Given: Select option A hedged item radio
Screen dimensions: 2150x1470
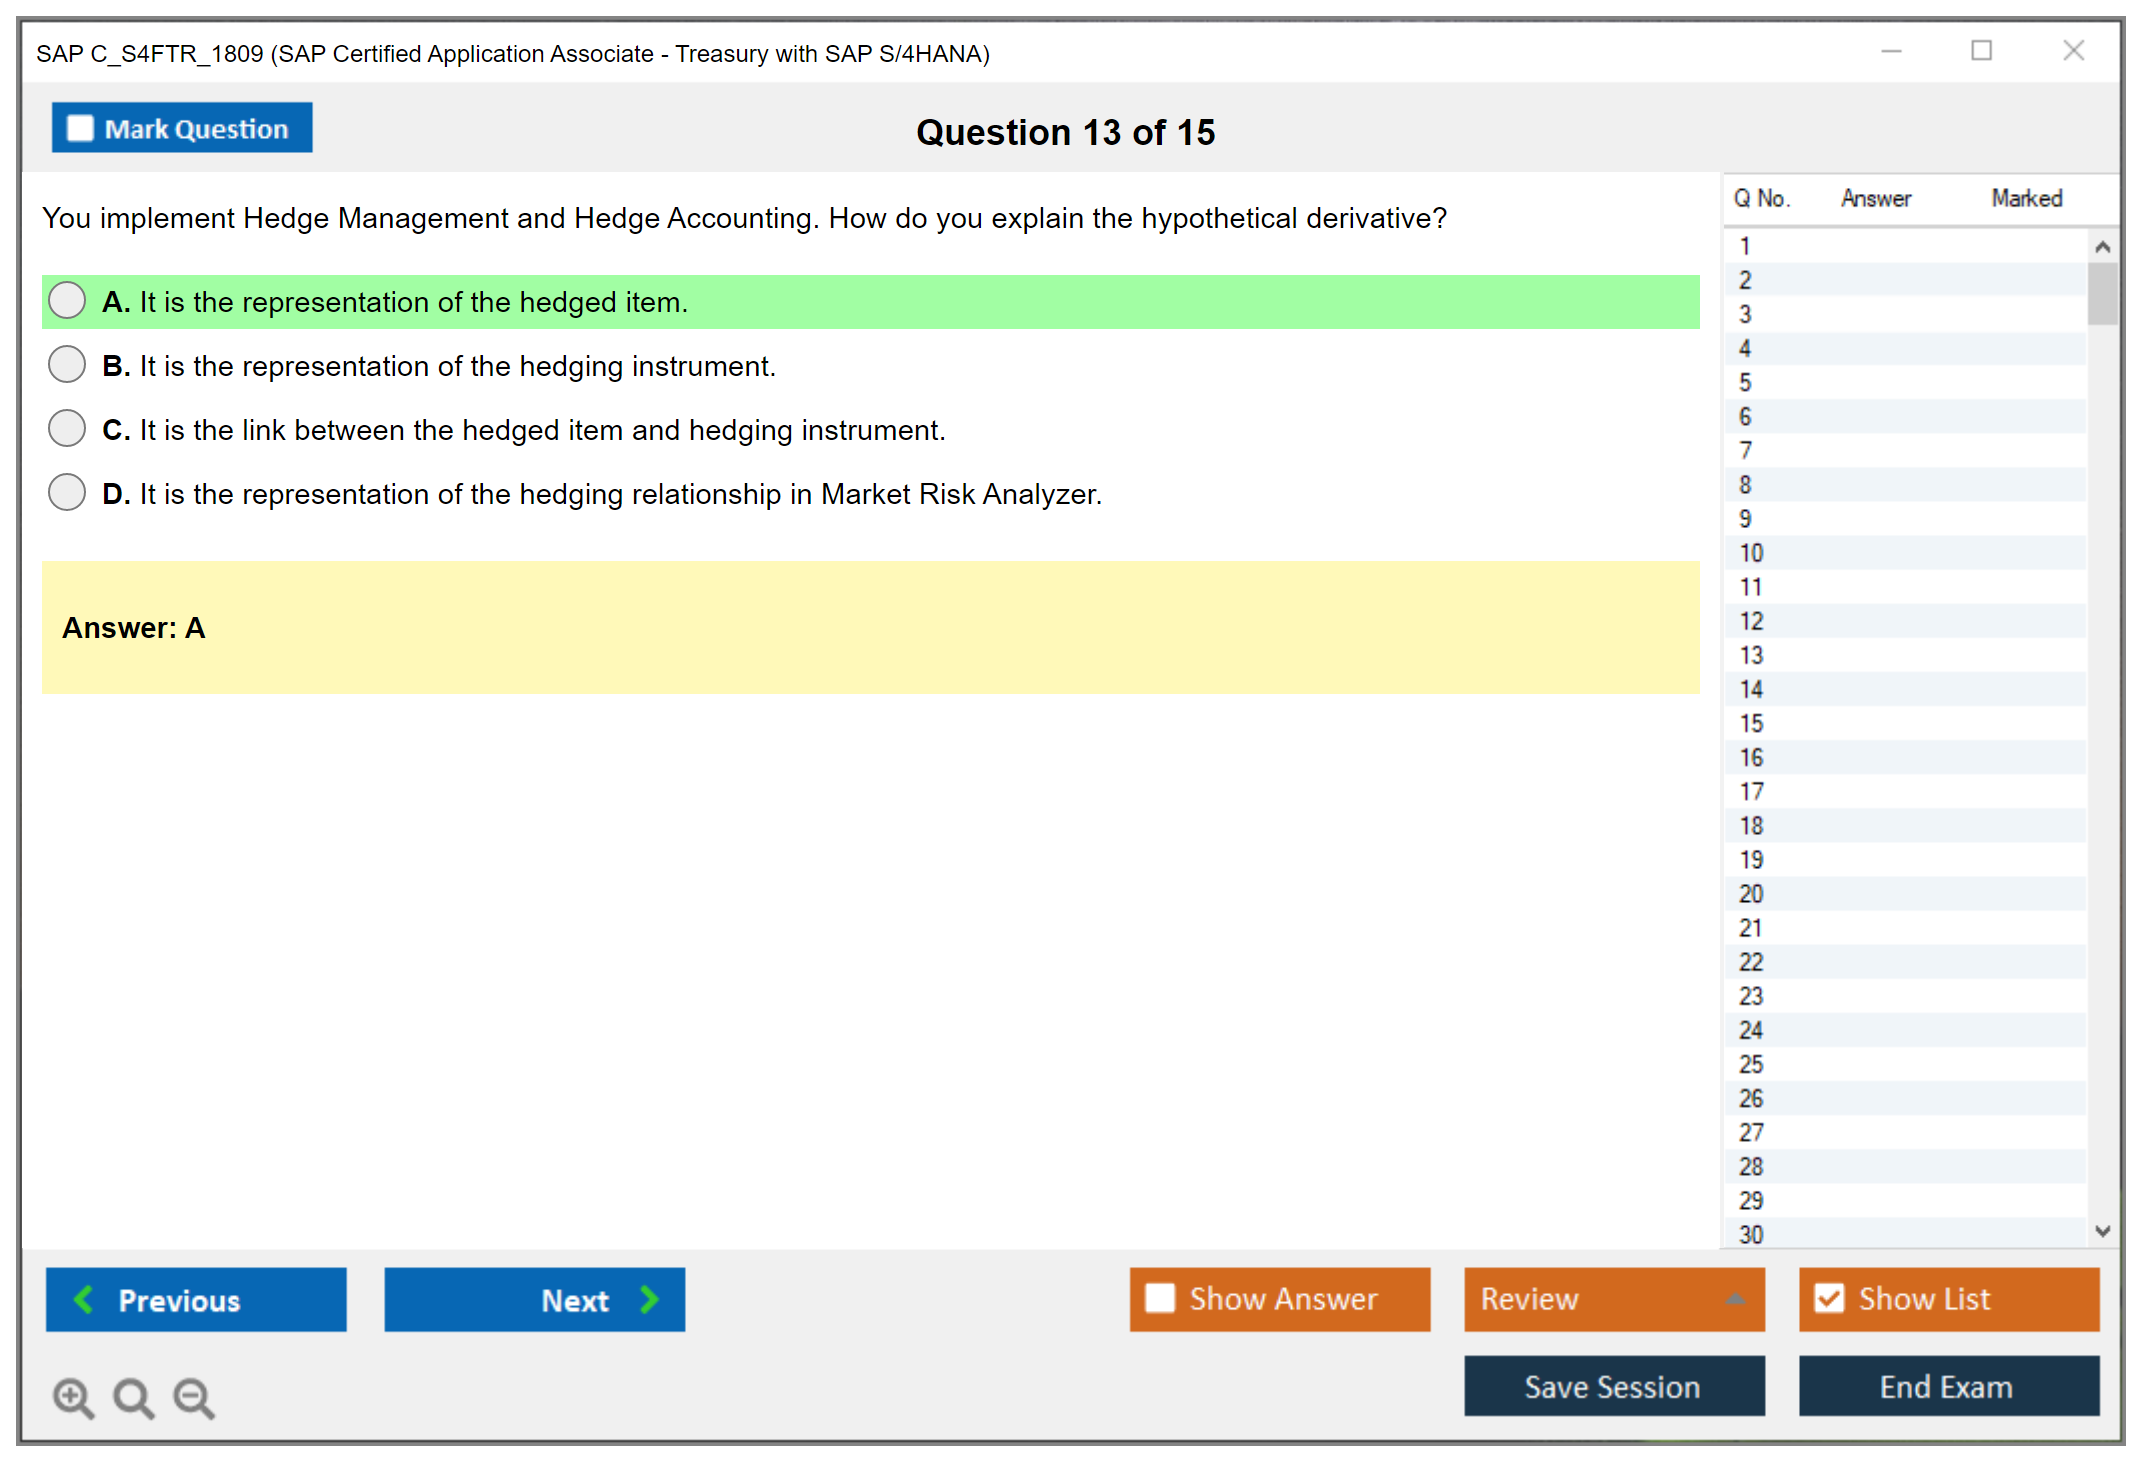Looking at the screenshot, I should pos(67,301).
